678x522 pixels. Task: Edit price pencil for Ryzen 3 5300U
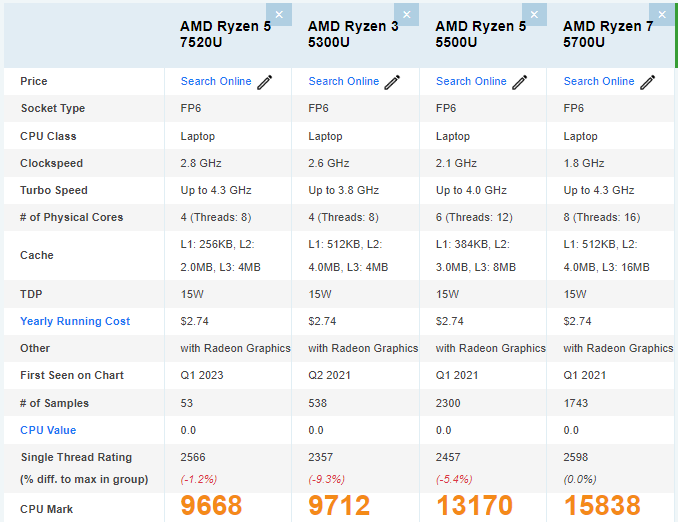click(x=392, y=82)
